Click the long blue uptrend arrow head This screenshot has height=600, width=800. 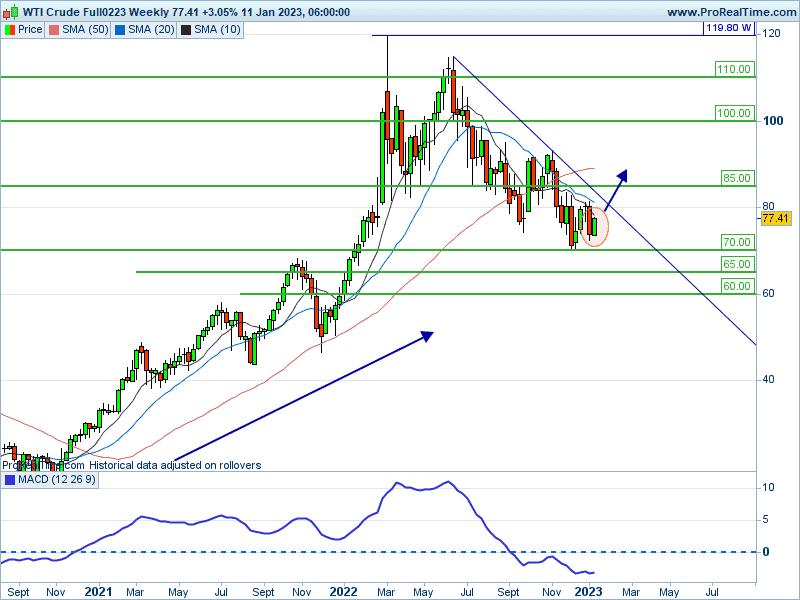click(427, 336)
